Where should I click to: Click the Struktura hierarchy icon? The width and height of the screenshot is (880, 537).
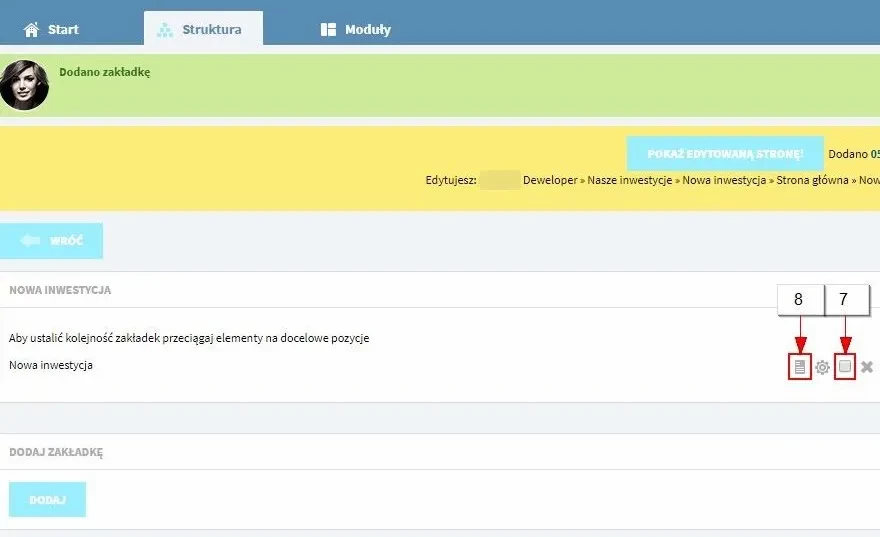(x=164, y=30)
